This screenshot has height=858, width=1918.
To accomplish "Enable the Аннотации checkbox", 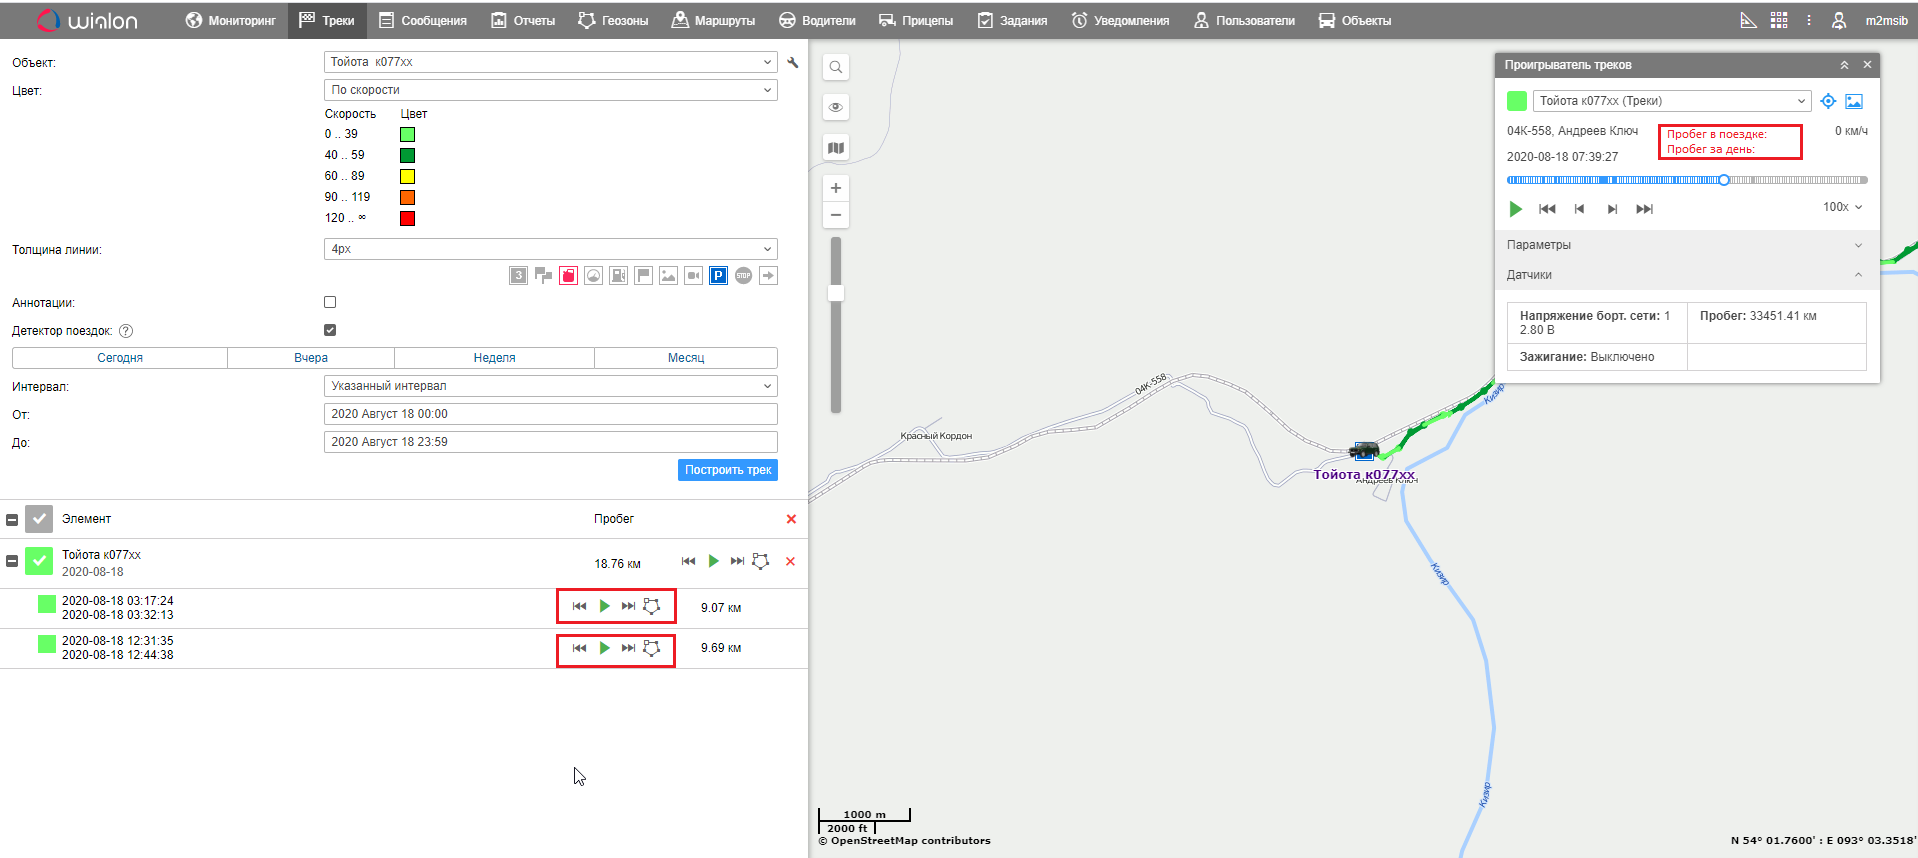I will 330,302.
